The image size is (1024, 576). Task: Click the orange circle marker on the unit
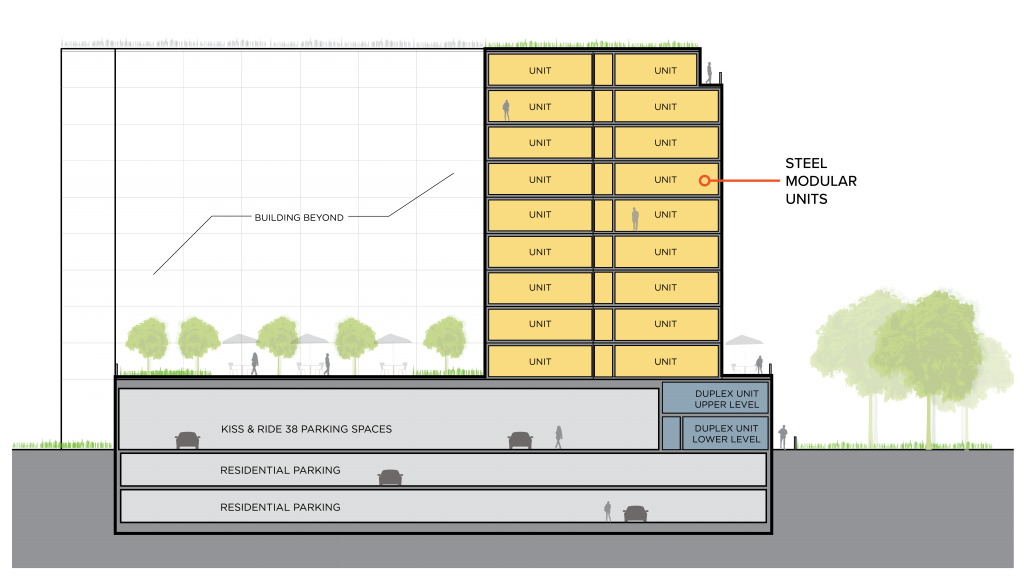pyautogui.click(x=704, y=181)
